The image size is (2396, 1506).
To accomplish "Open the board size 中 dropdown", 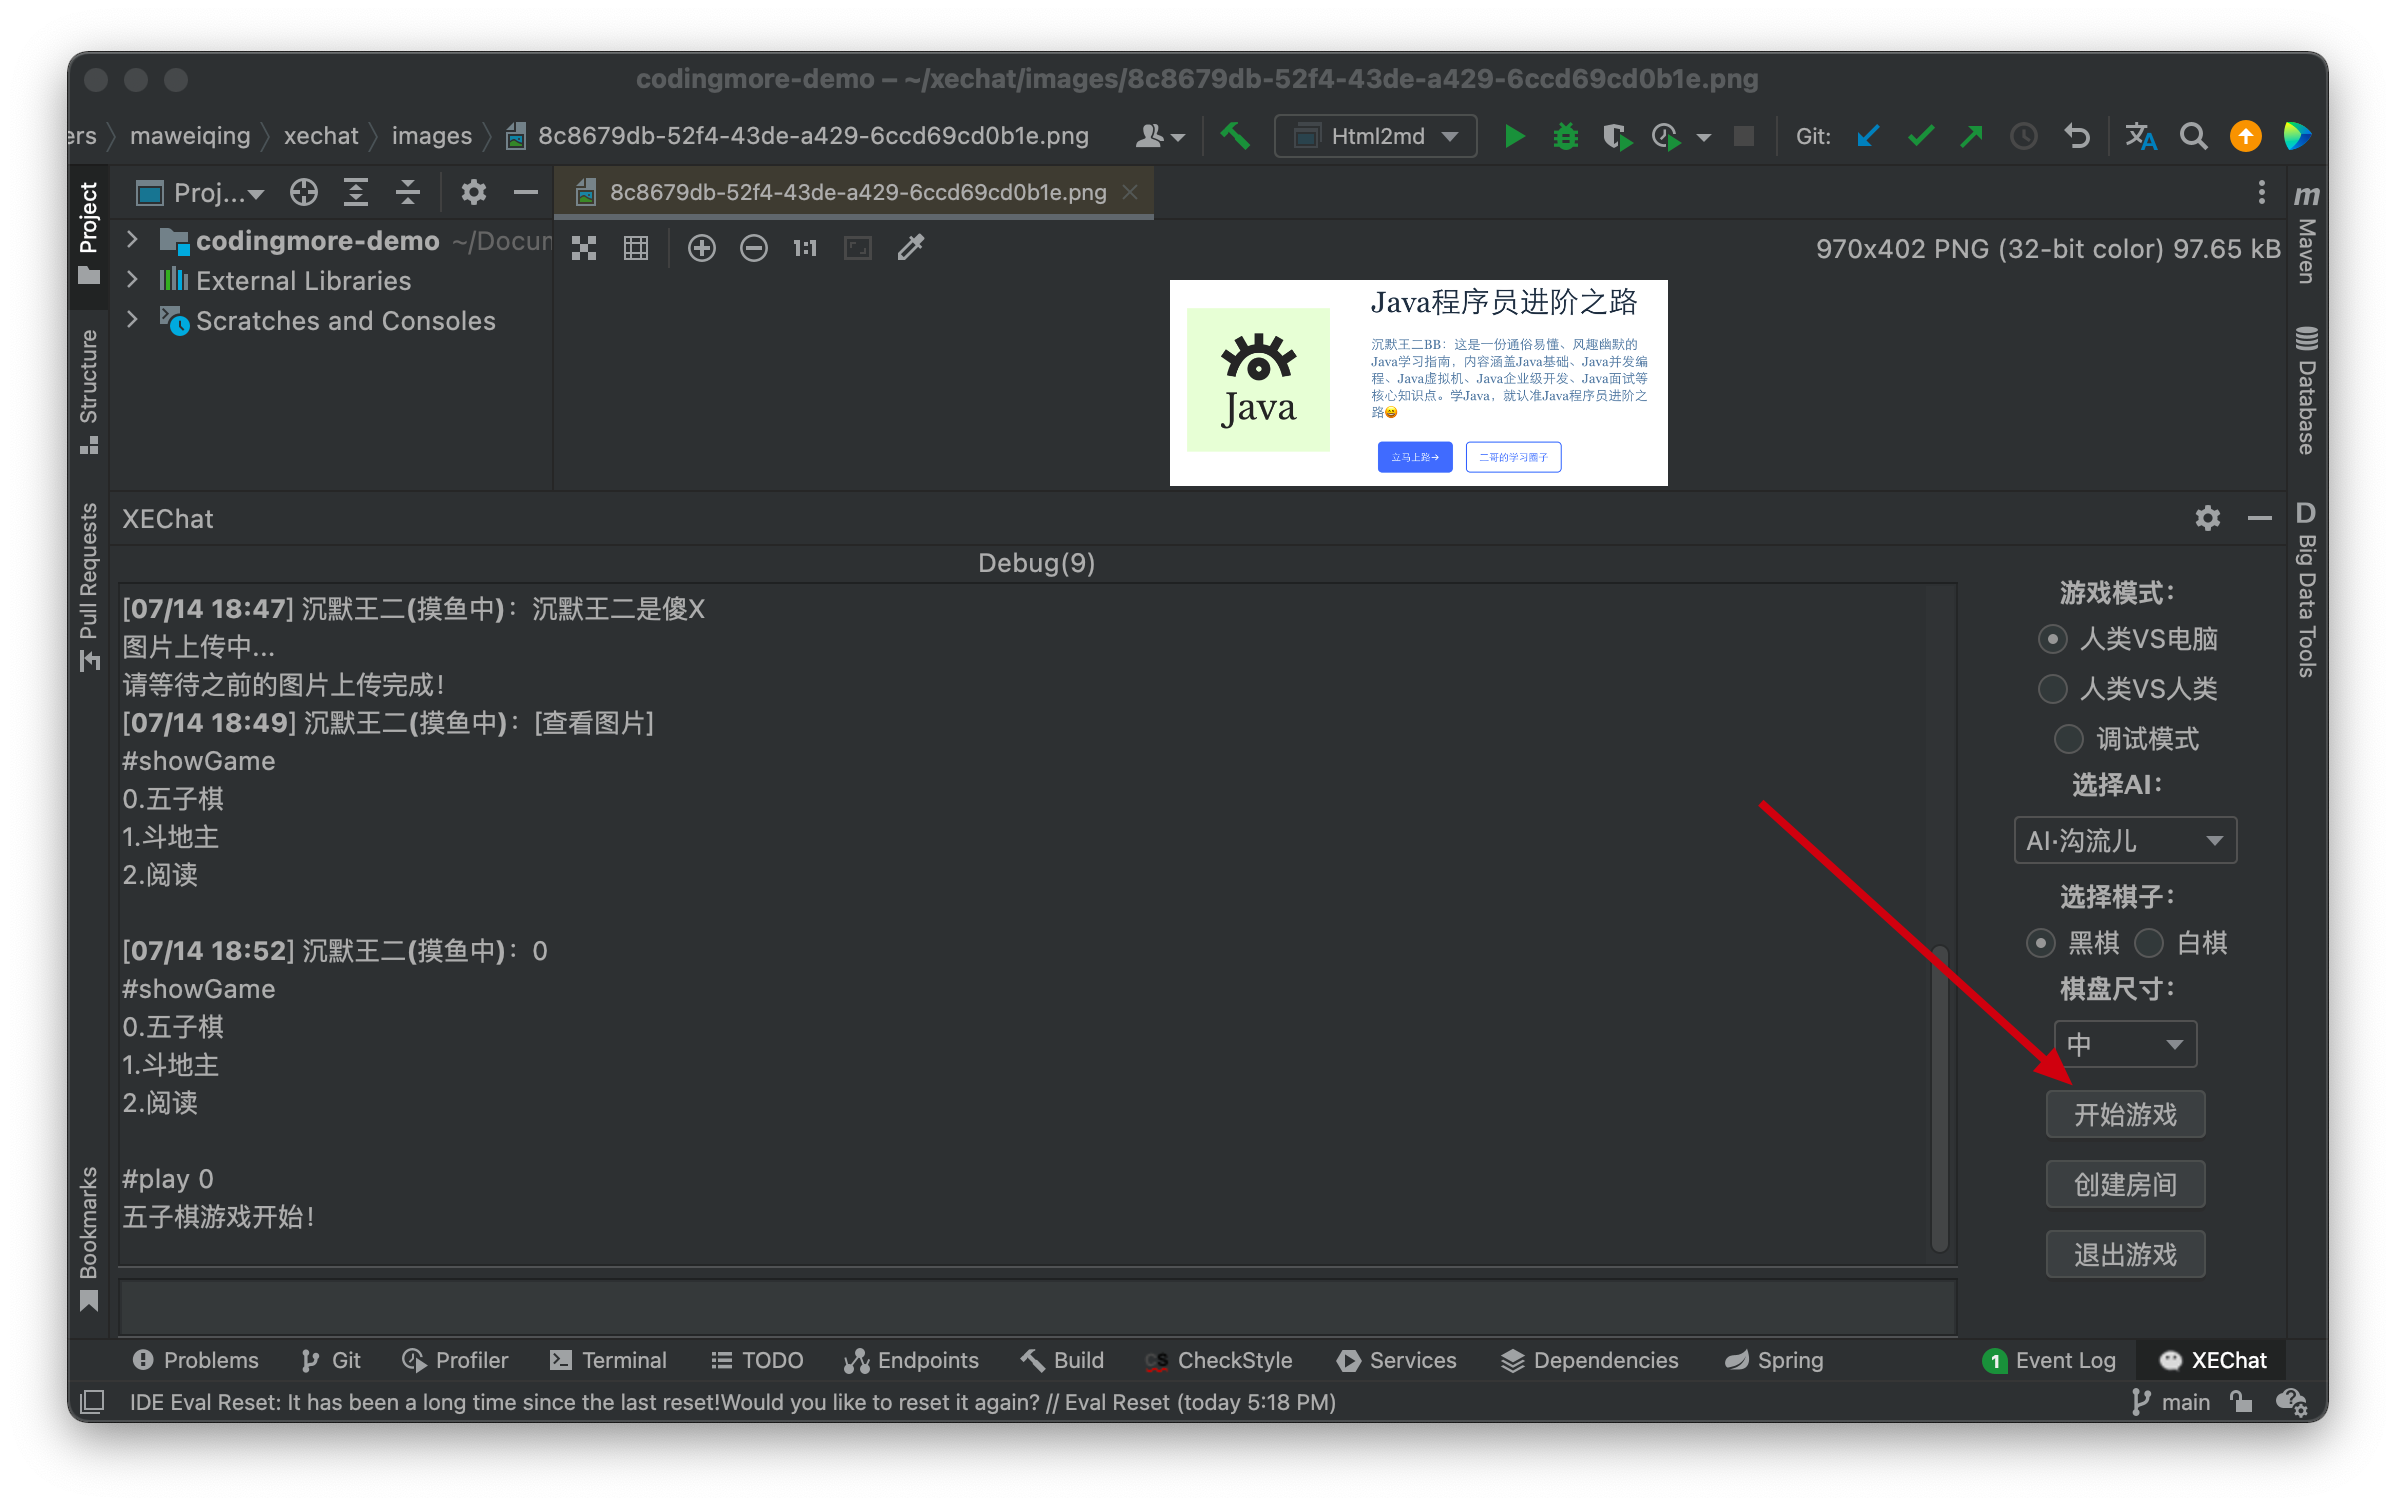I will [2124, 1045].
